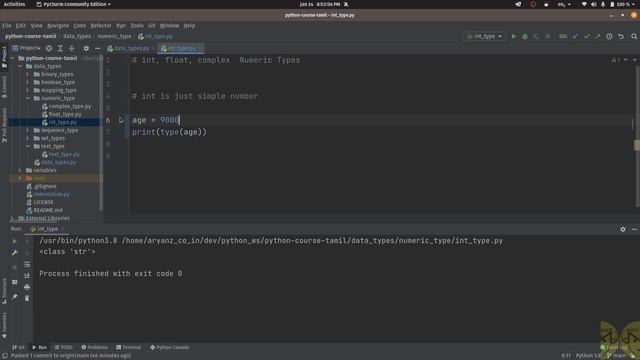The image size is (640, 360).
Task: Click data_types in the breadcrumb bar
Action: pos(77,36)
